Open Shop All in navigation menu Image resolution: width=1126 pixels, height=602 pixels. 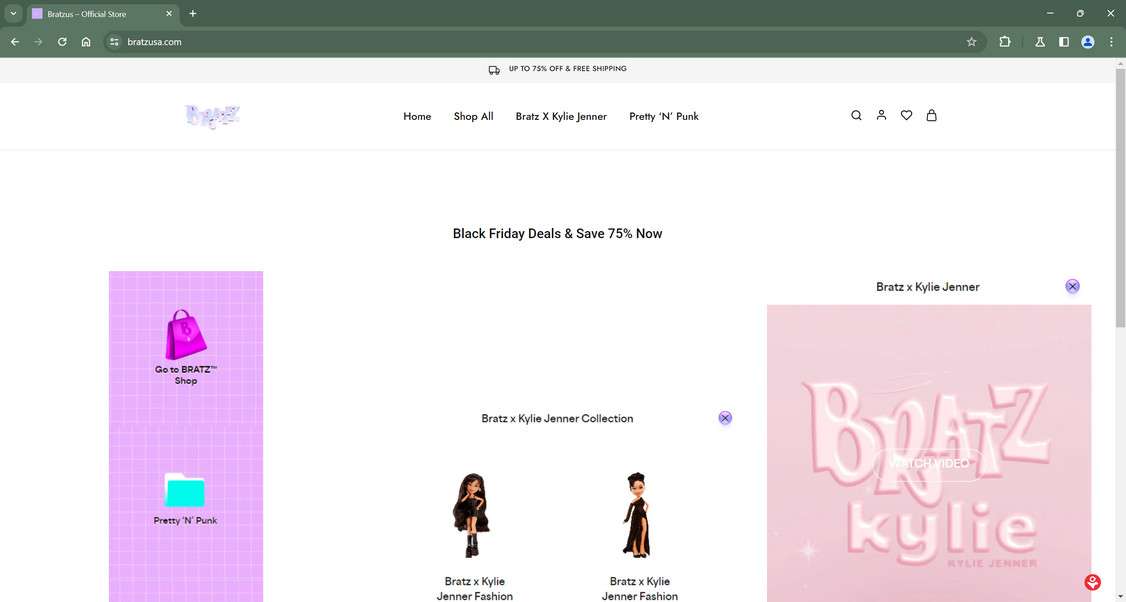click(x=473, y=116)
